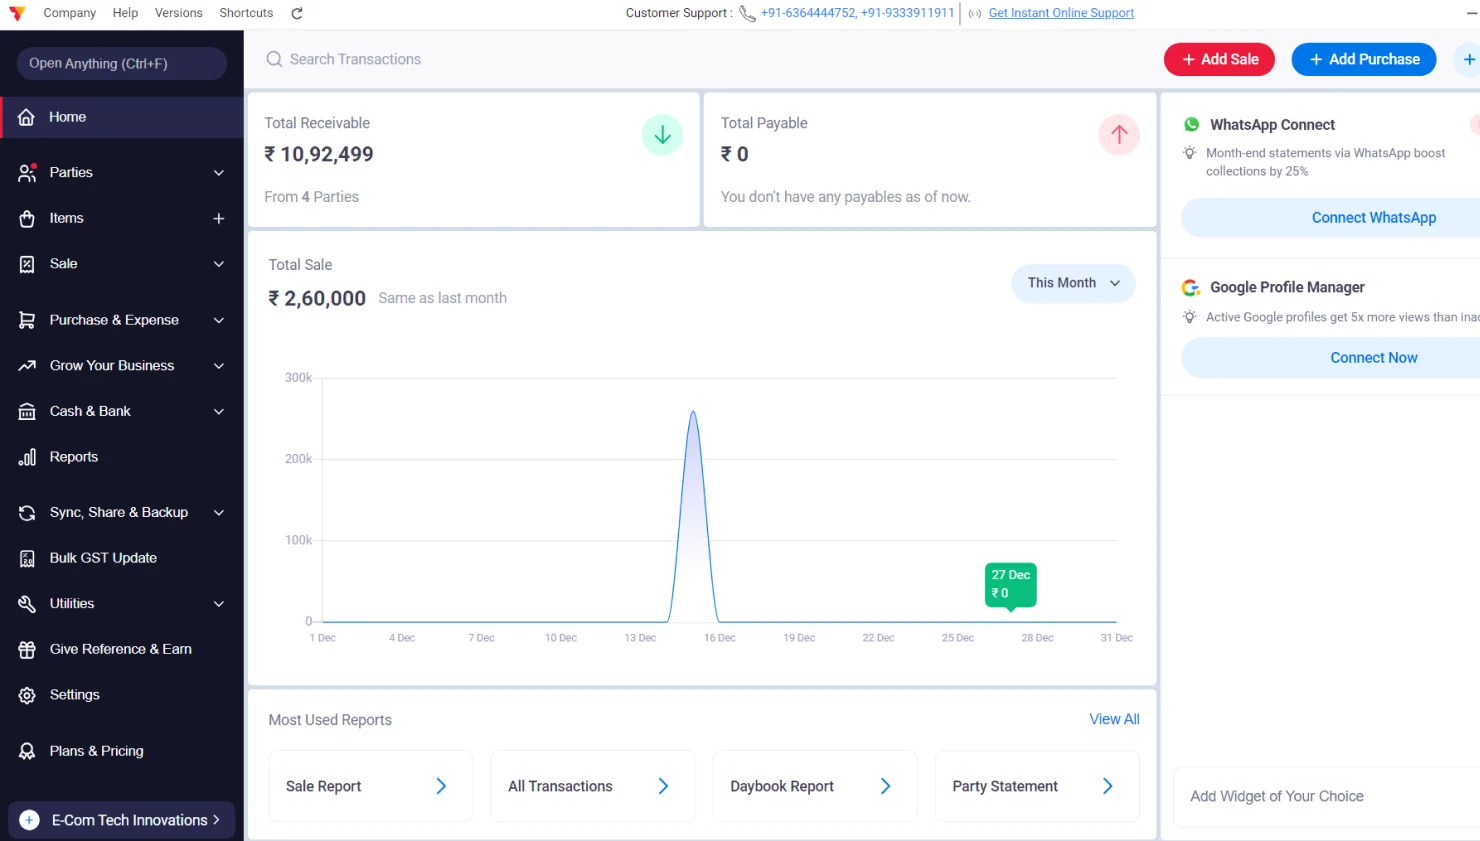Click the Google logo icon
The width and height of the screenshot is (1480, 841).
tap(1191, 288)
